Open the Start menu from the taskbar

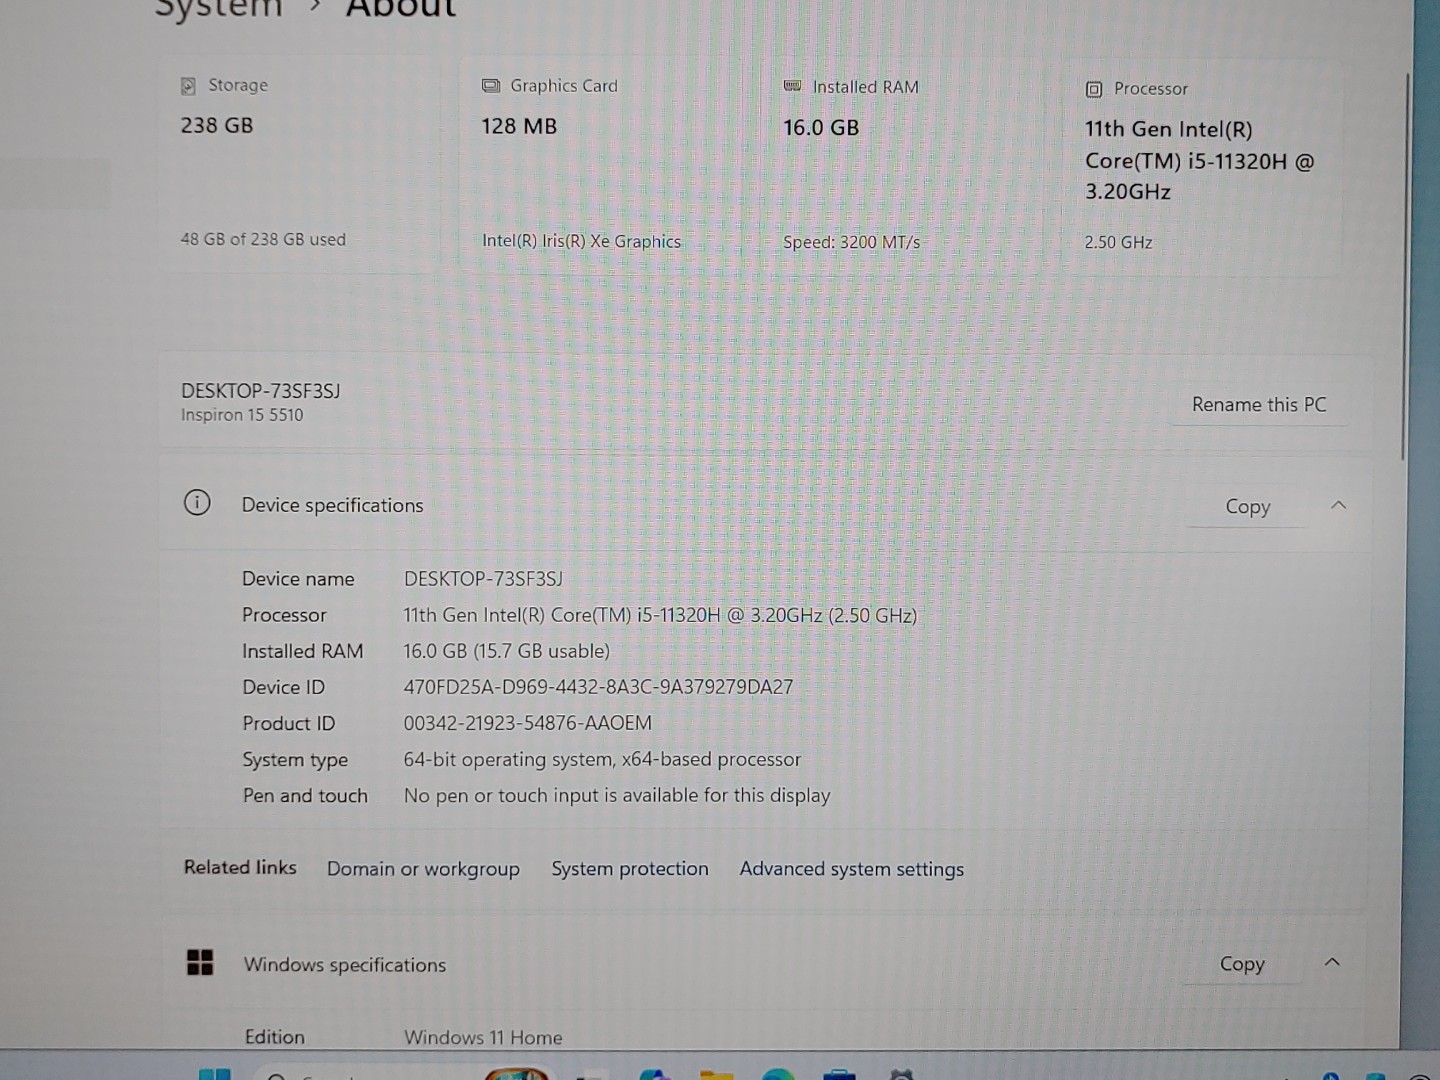coord(215,1074)
